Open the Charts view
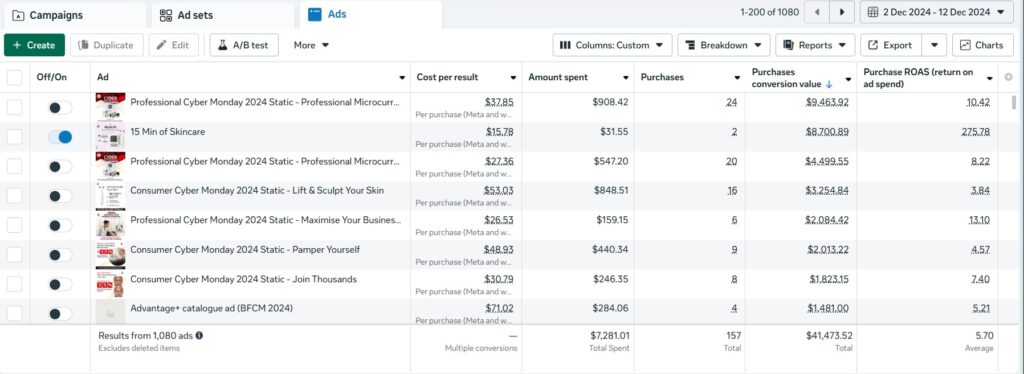Image resolution: width=1024 pixels, height=374 pixels. [983, 45]
